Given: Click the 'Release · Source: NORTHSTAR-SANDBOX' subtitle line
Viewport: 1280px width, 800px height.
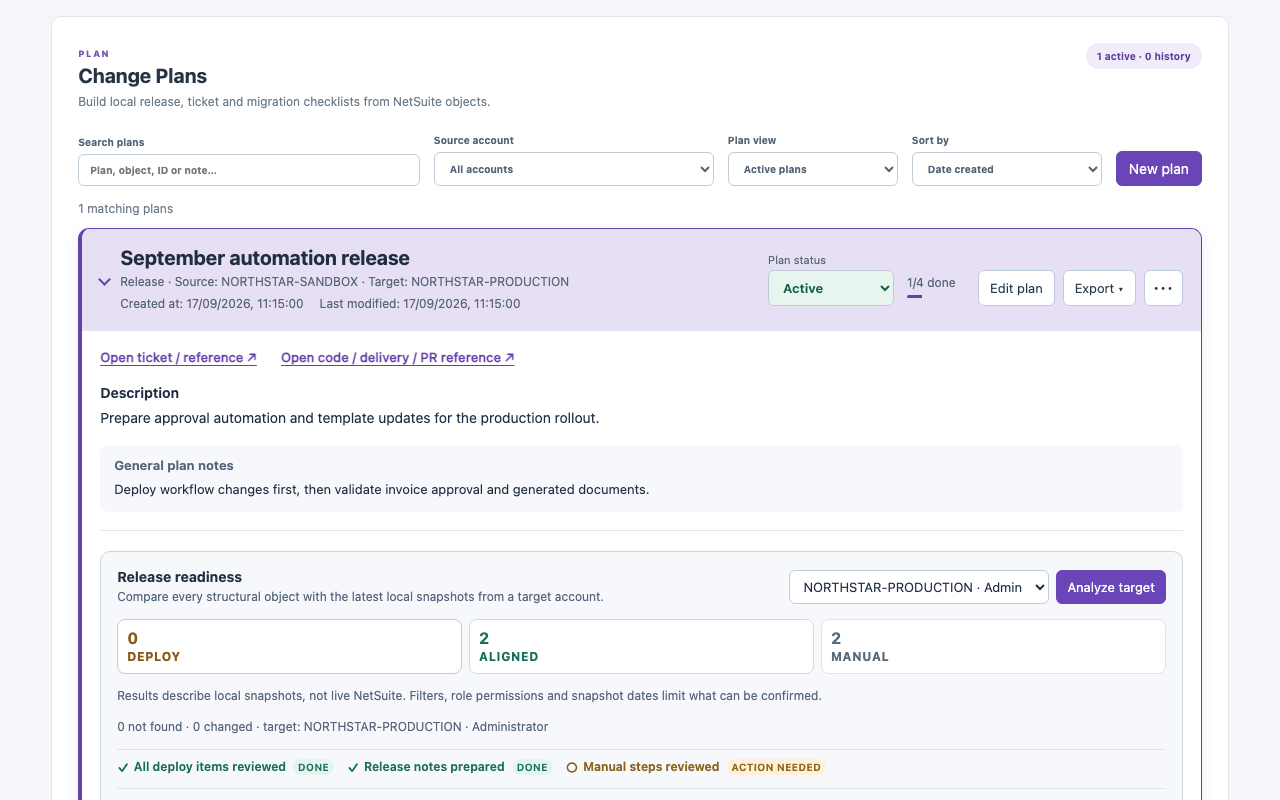Looking at the screenshot, I should (345, 282).
